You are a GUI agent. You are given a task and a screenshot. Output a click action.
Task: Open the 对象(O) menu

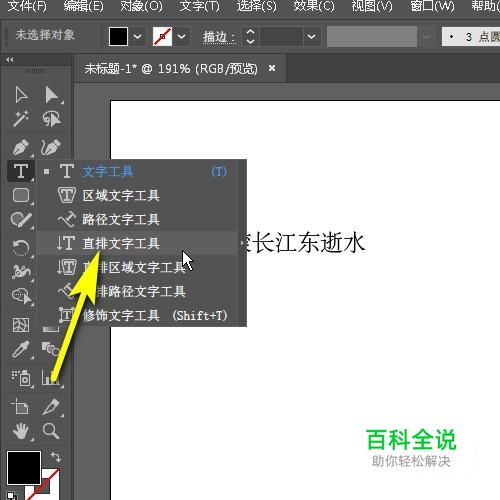pos(141,6)
